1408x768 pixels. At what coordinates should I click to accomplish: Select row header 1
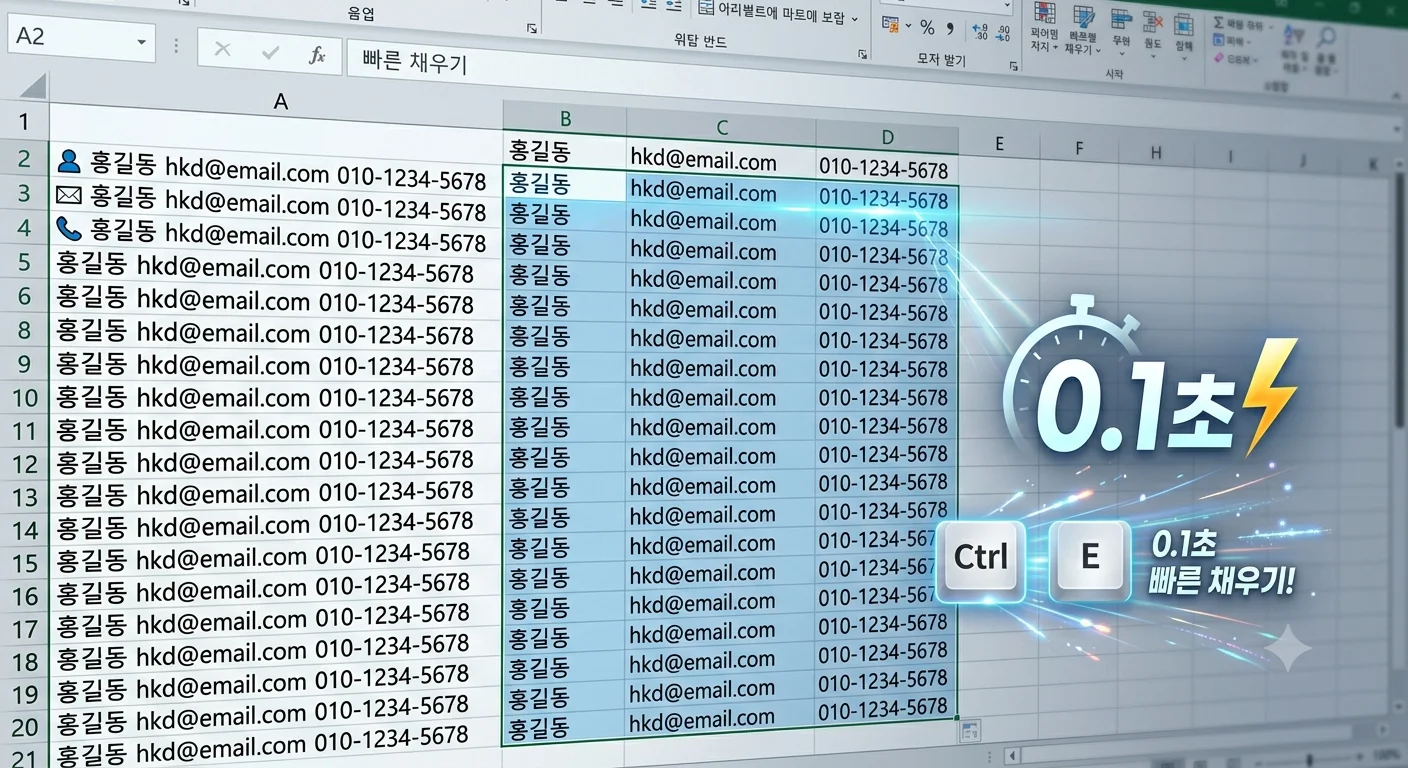point(25,123)
